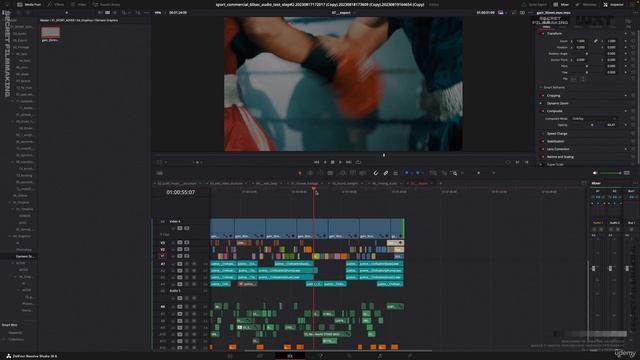
Task: Click the Replace Clip toolbar icon
Action: tap(362, 173)
